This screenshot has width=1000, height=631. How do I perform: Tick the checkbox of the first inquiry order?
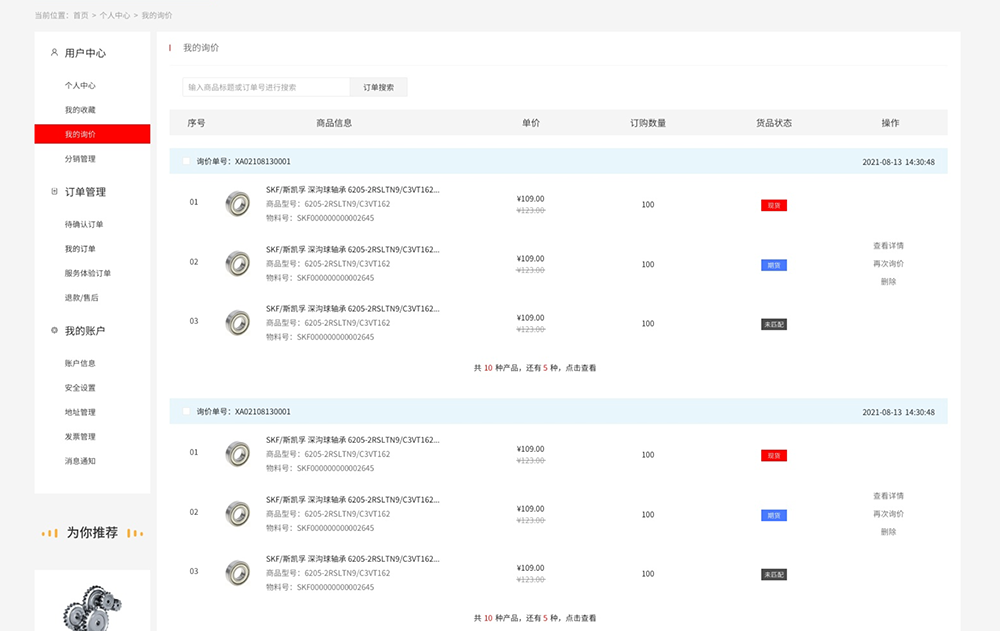click(x=186, y=161)
